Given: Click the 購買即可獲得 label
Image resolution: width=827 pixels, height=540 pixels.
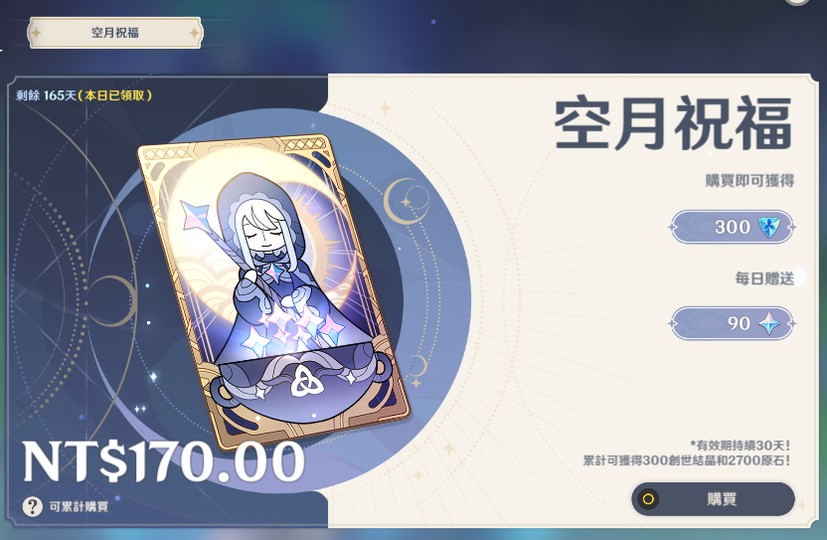Looking at the screenshot, I should [749, 181].
